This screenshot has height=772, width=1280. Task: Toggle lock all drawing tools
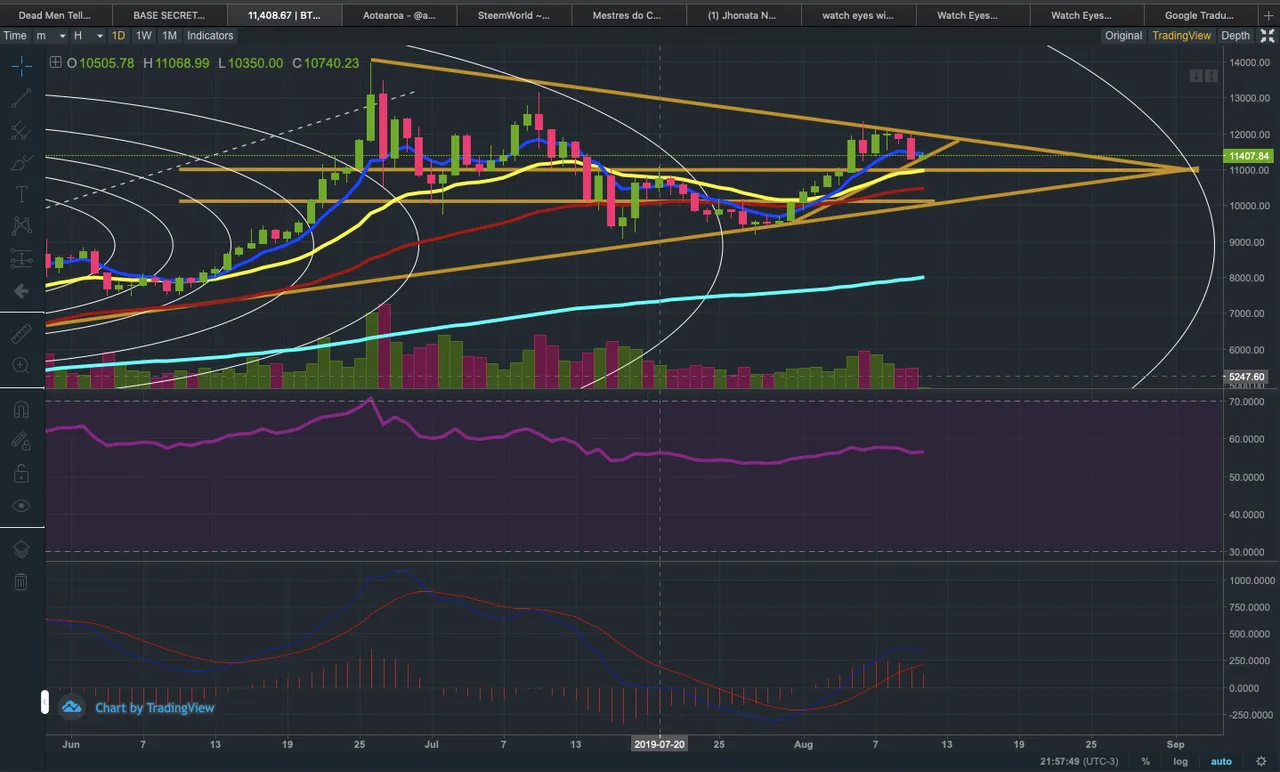pos(21,473)
